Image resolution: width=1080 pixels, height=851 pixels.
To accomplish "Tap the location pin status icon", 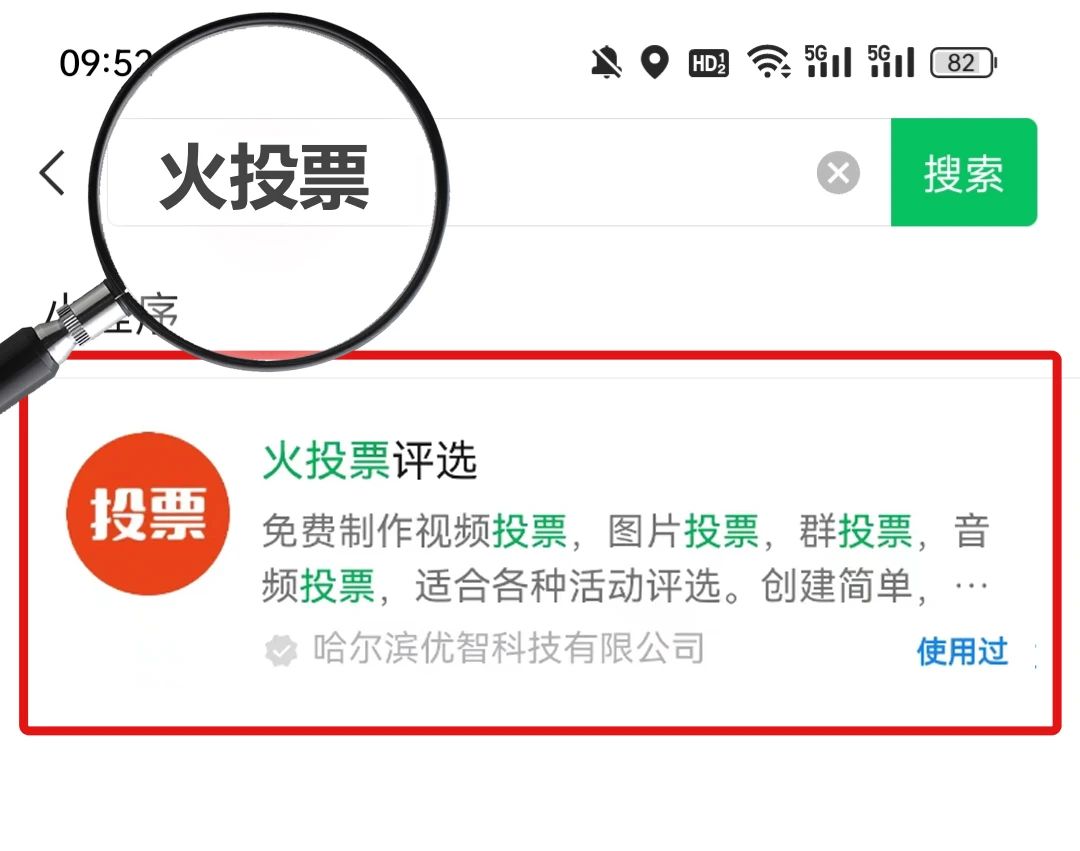I will [x=654, y=63].
